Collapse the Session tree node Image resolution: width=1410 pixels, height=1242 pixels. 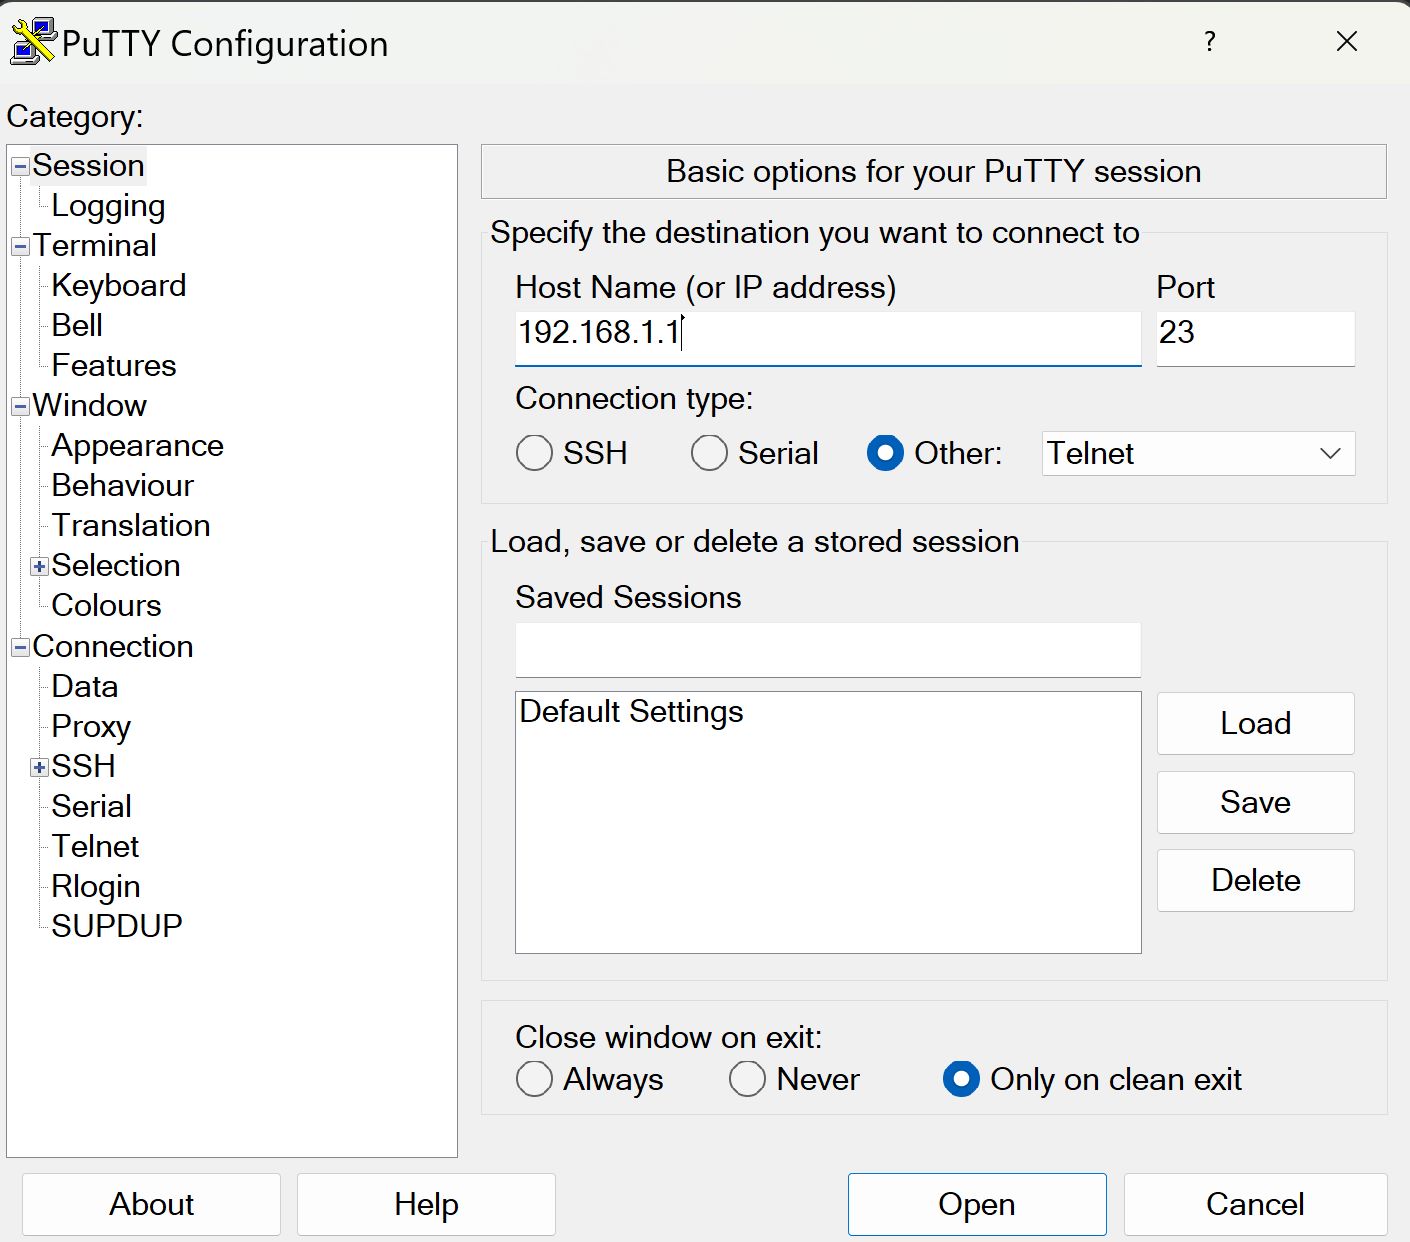[x=20, y=167]
